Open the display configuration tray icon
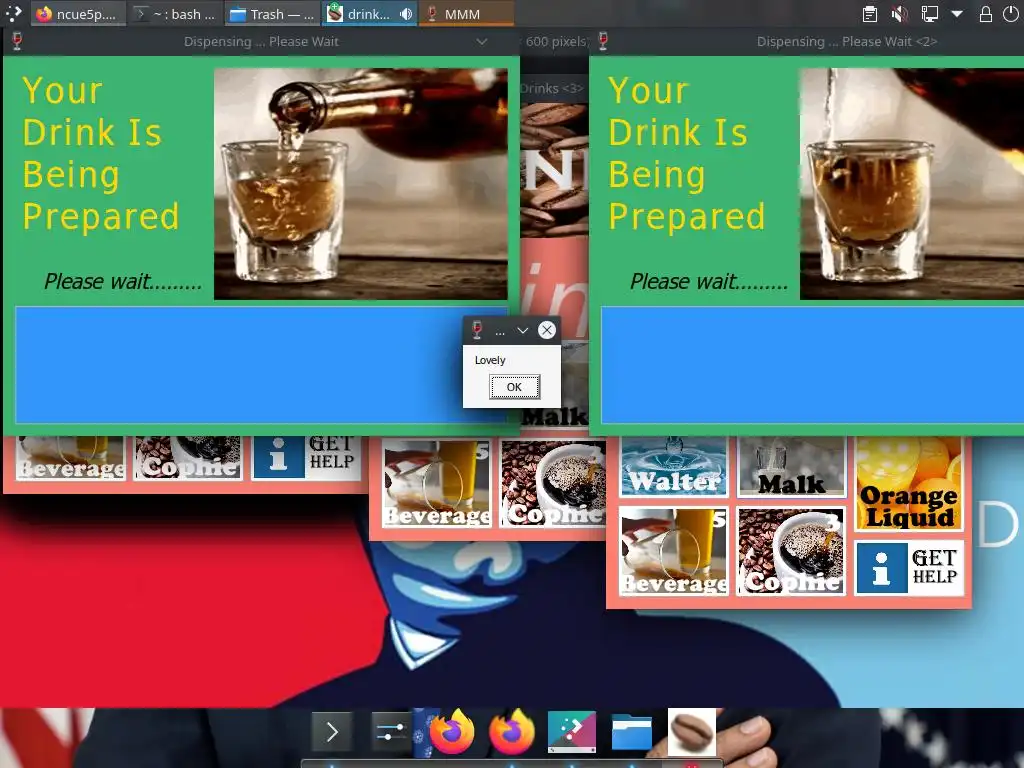This screenshot has height=768, width=1024. click(x=929, y=14)
